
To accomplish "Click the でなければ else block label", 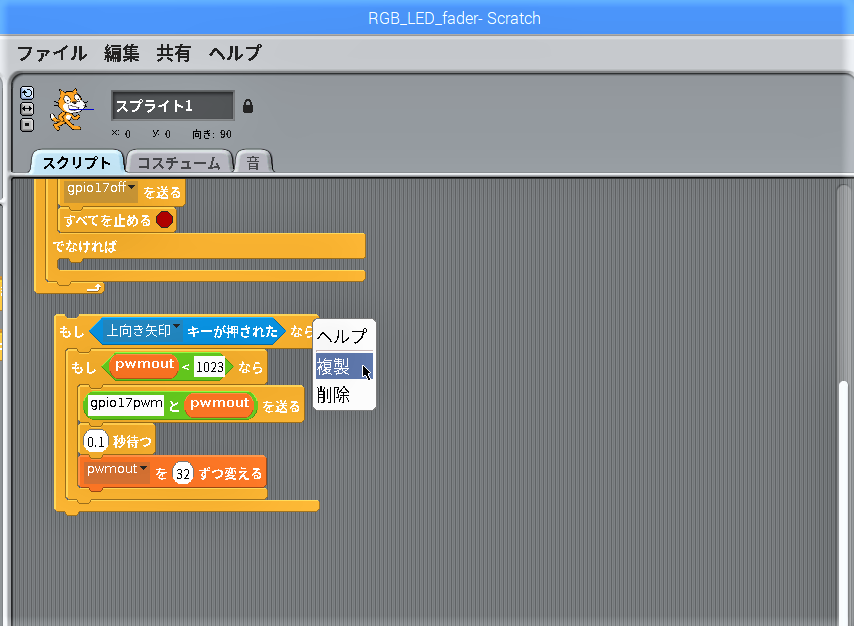I will coord(85,246).
